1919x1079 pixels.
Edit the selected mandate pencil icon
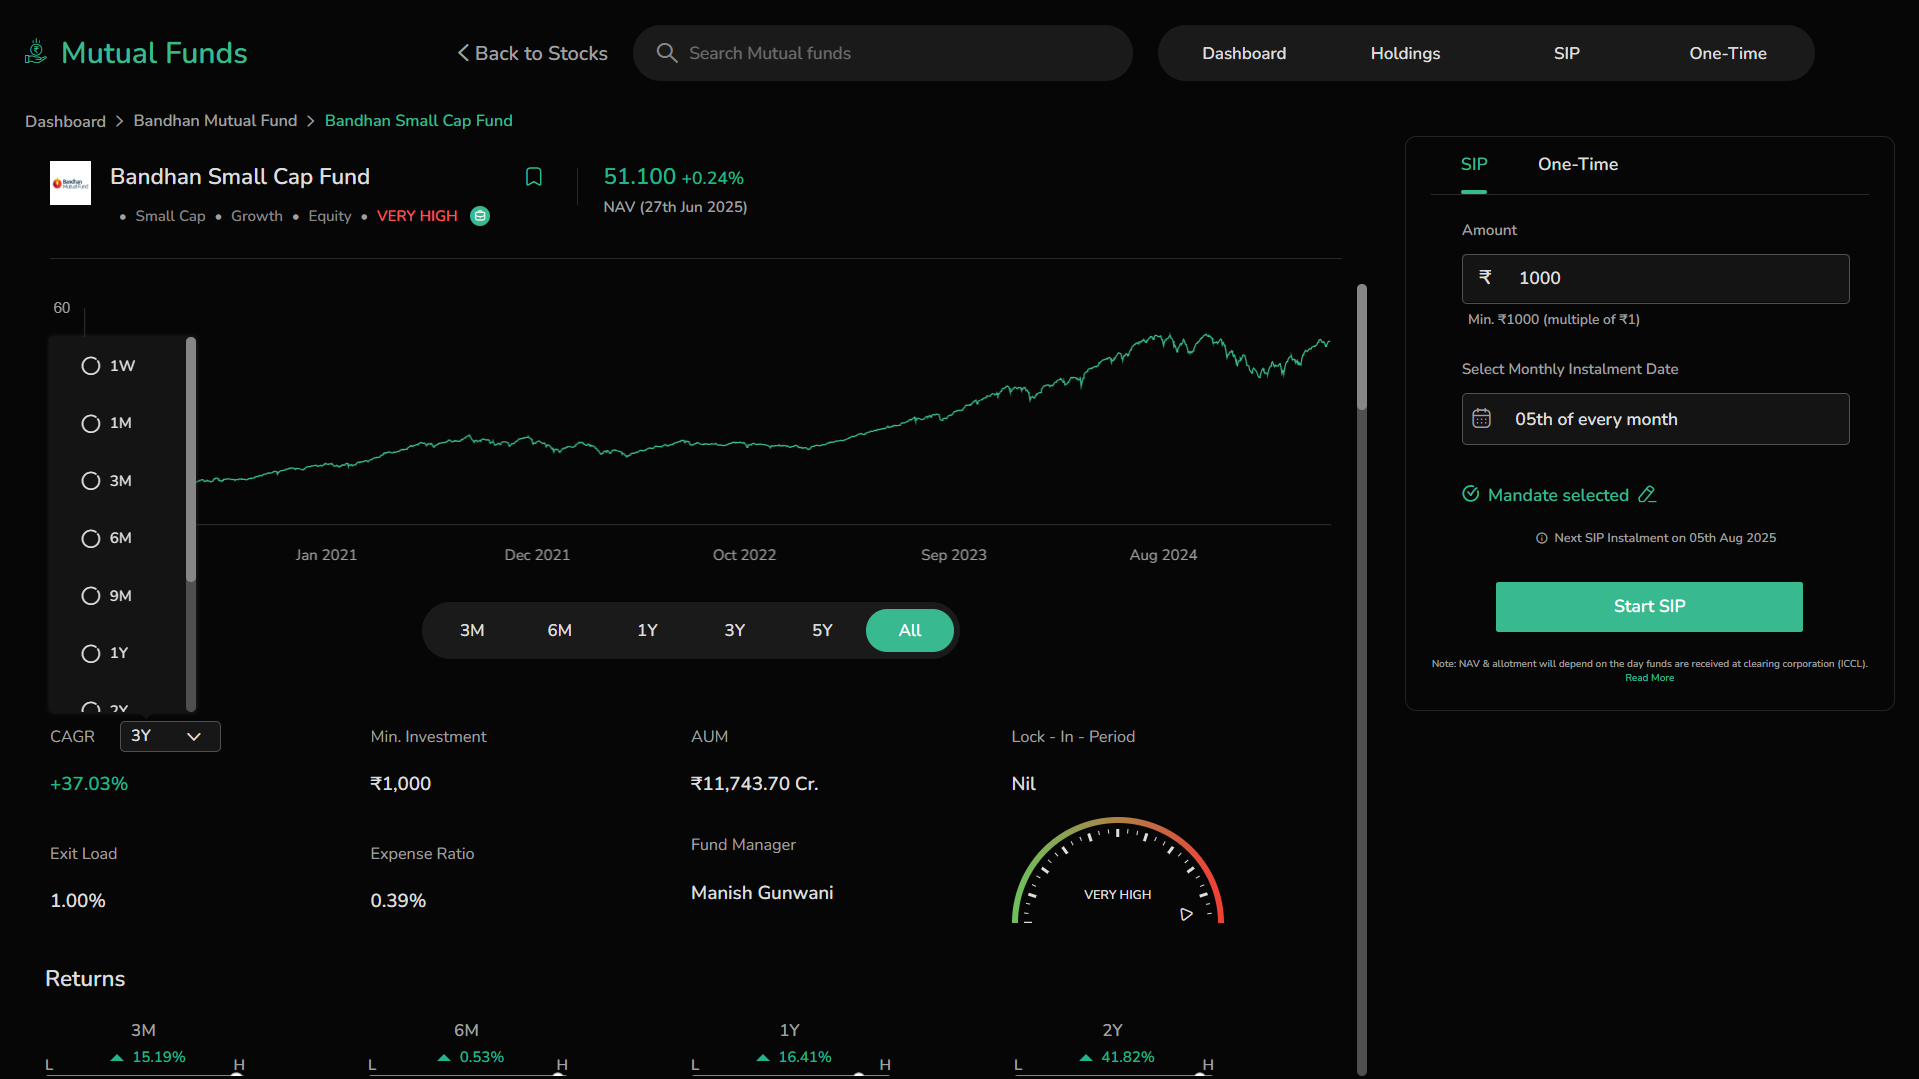click(x=1647, y=494)
